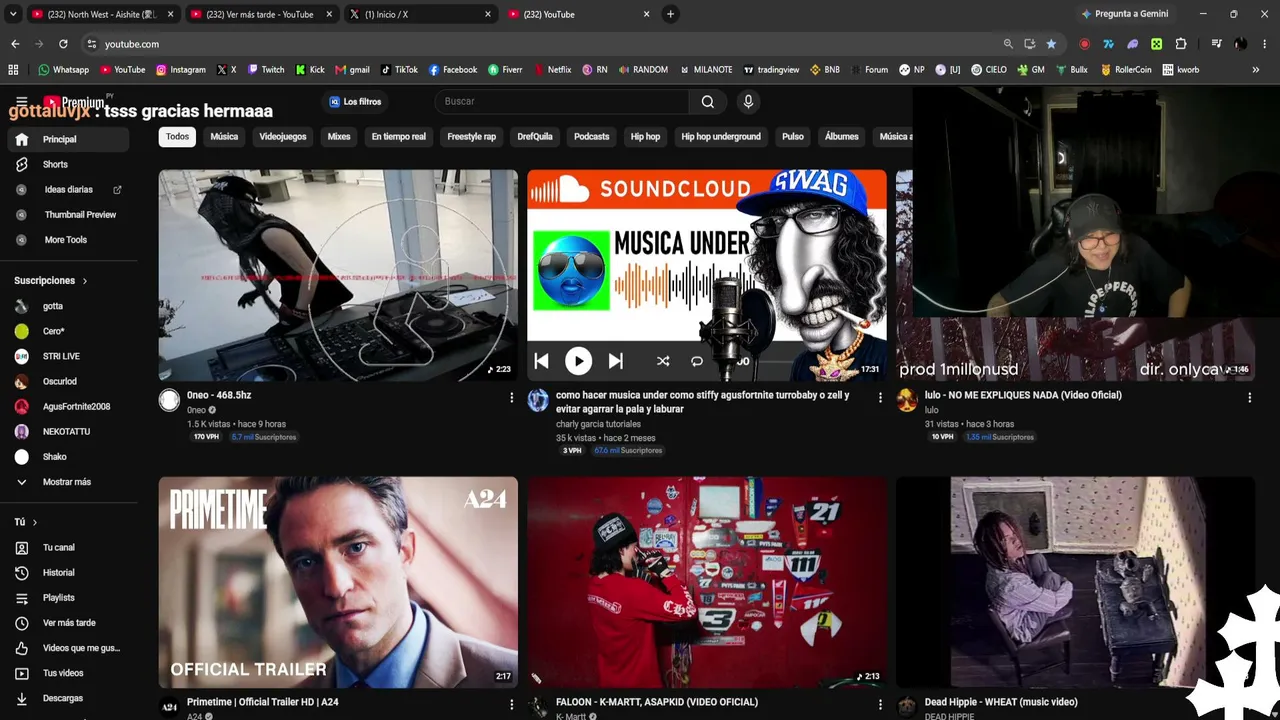The width and height of the screenshot is (1280, 720).
Task: Click Pregunta a Gemini button
Action: 1125,14
